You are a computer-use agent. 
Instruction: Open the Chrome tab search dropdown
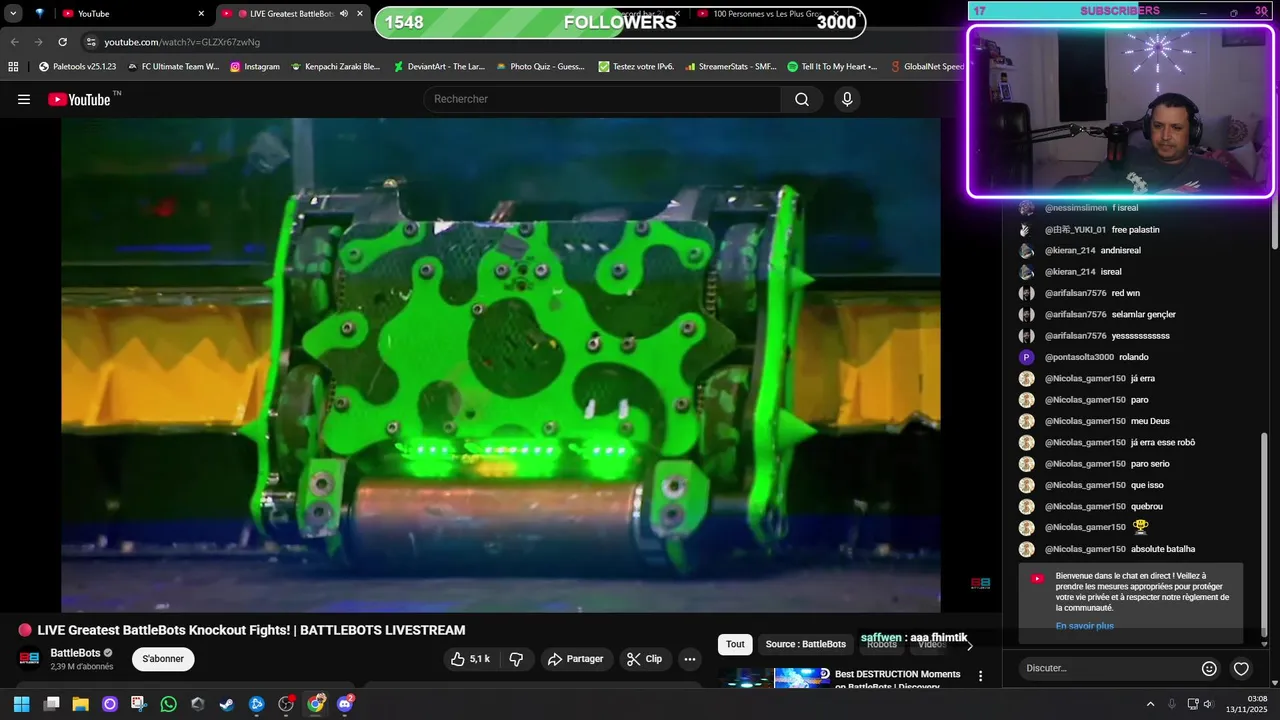(13, 13)
